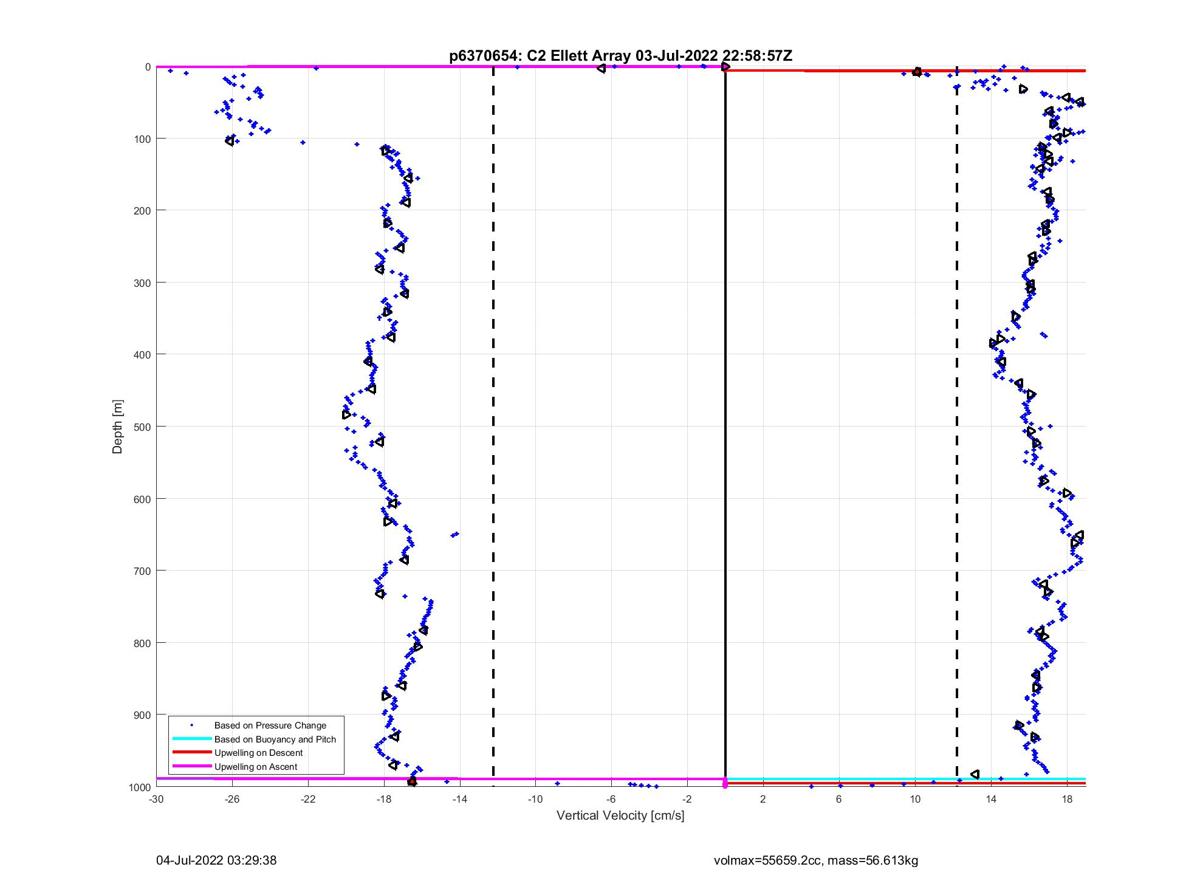
Task: Click y-axis tick label 900
Action: point(141,715)
